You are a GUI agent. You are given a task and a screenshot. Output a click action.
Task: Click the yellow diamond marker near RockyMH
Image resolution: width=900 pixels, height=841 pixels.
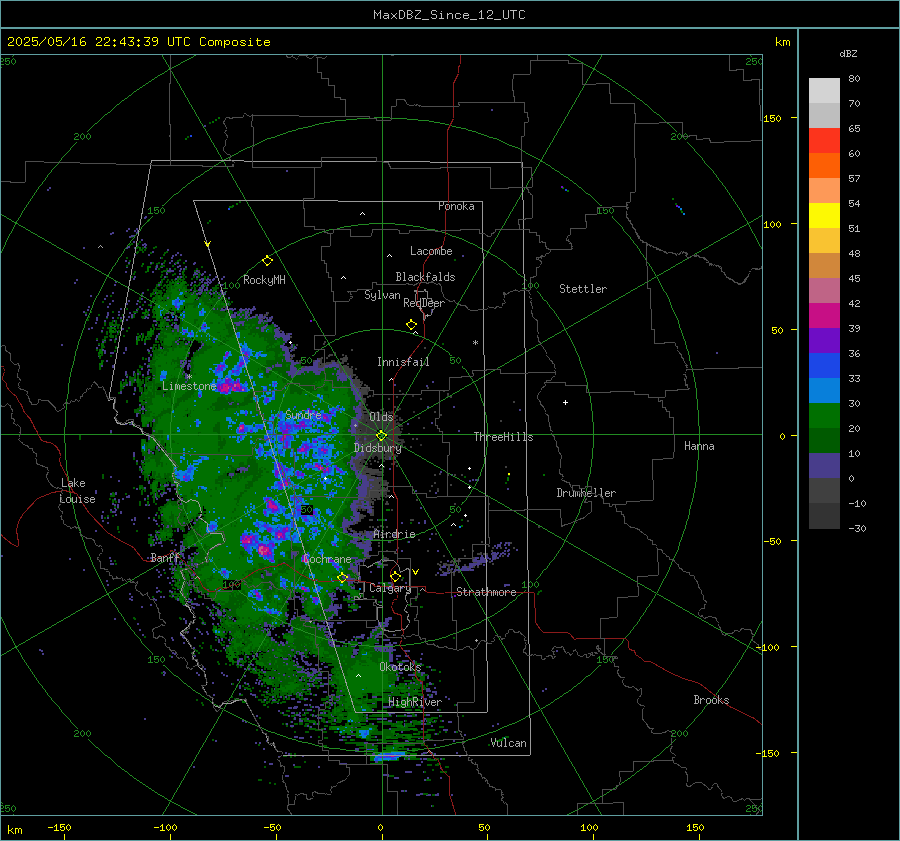click(267, 261)
